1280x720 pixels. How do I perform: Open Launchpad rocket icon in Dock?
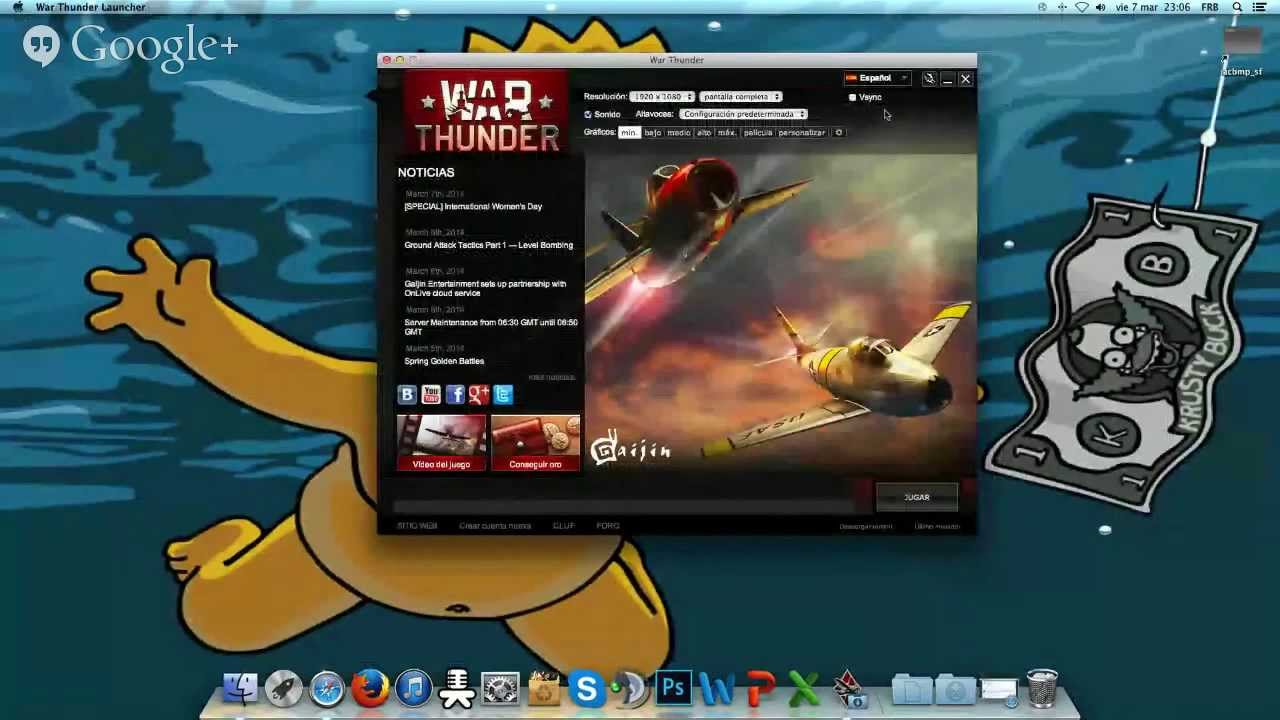[x=284, y=688]
